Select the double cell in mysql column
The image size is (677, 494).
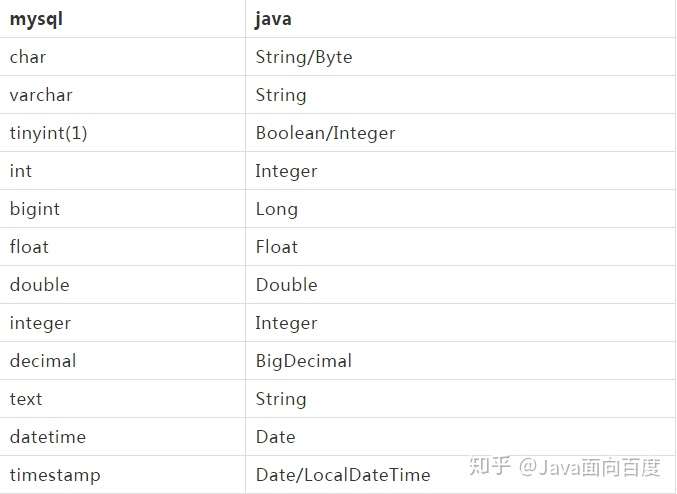40,285
